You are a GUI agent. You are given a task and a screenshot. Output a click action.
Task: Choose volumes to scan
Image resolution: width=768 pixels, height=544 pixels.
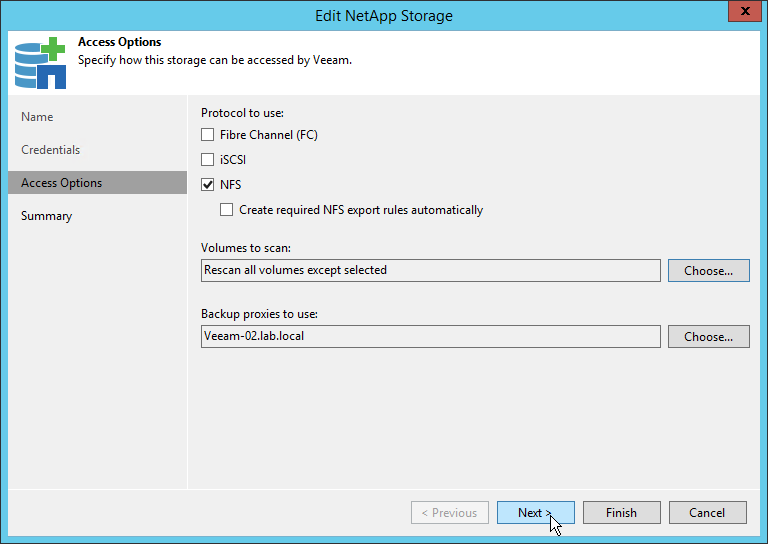[708, 270]
